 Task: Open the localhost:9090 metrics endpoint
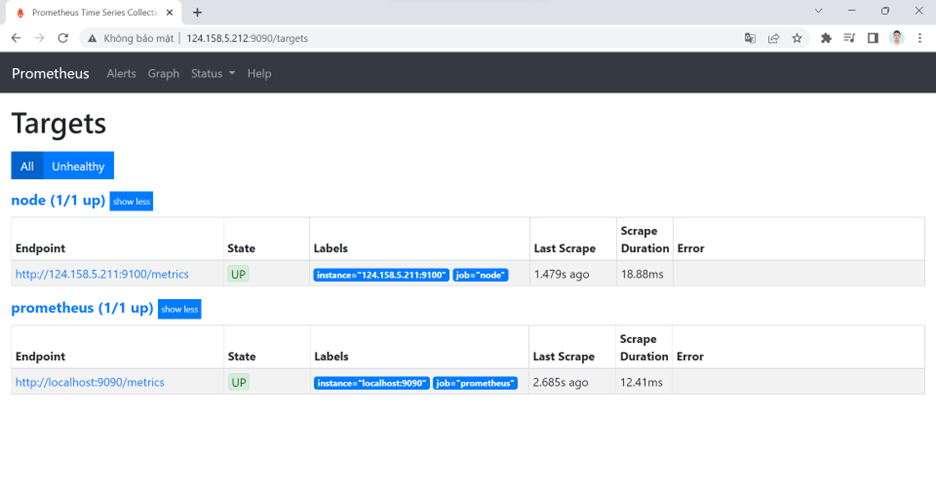[x=90, y=382]
